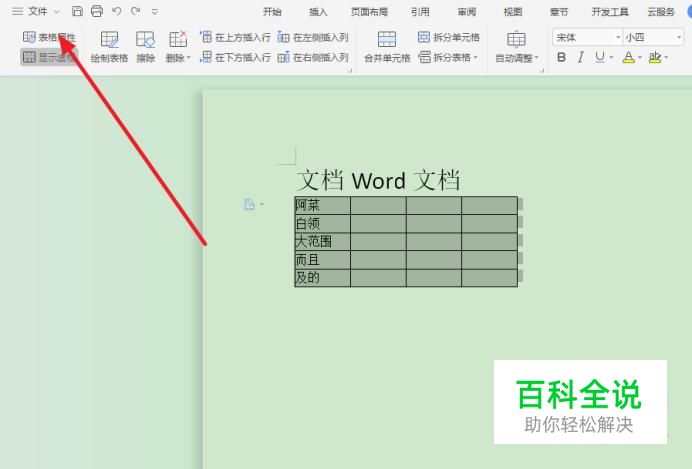The height and width of the screenshot is (469, 692).
Task: Click 在下方插入行 to insert row below
Action: tap(235, 57)
